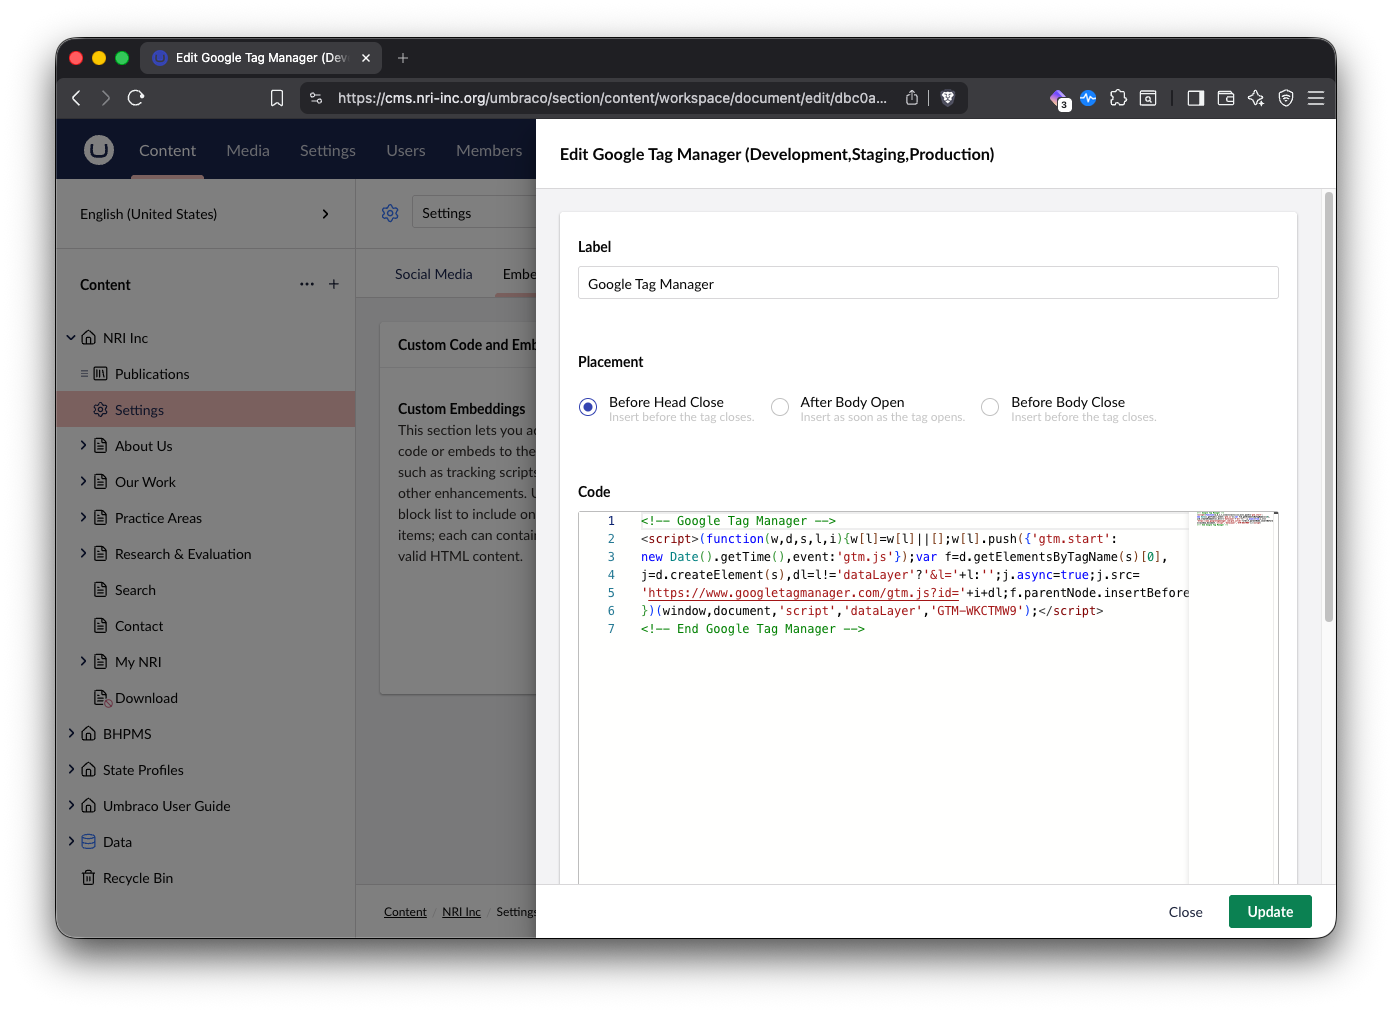
Task: Open new browser tab plus button
Action: click(403, 58)
